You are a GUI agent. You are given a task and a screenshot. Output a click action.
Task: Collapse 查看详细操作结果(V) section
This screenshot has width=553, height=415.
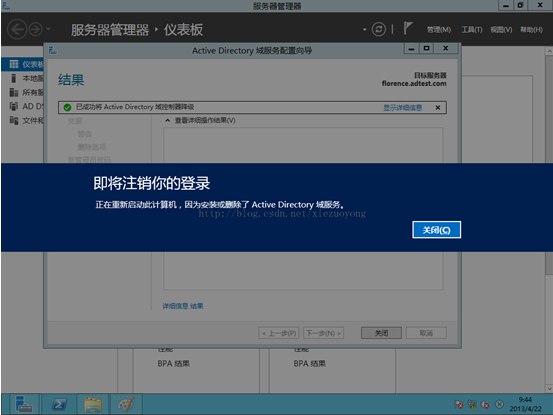point(168,121)
